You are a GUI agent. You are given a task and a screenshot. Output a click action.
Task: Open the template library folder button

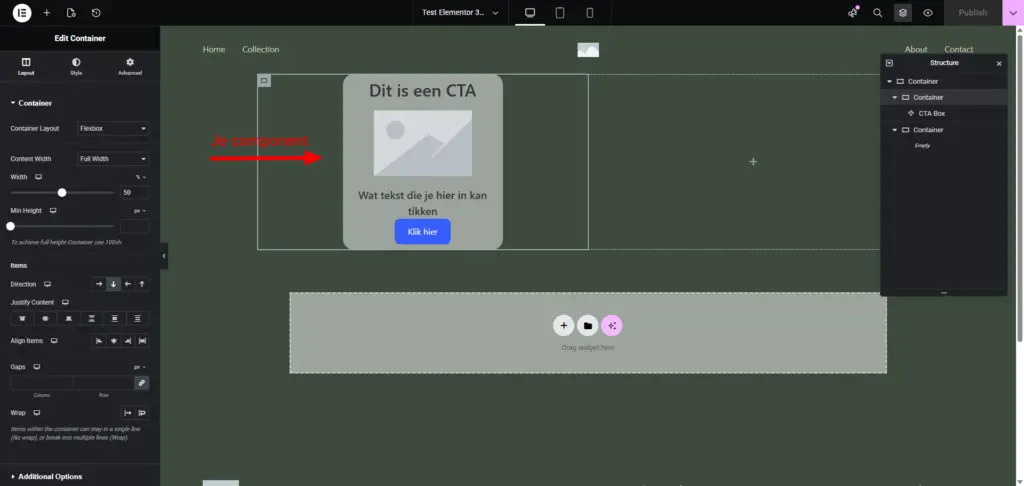click(x=588, y=325)
